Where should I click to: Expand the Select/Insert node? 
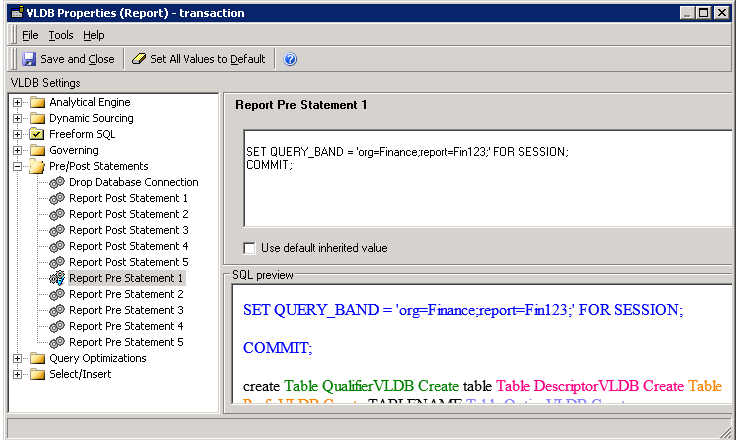coord(17,375)
